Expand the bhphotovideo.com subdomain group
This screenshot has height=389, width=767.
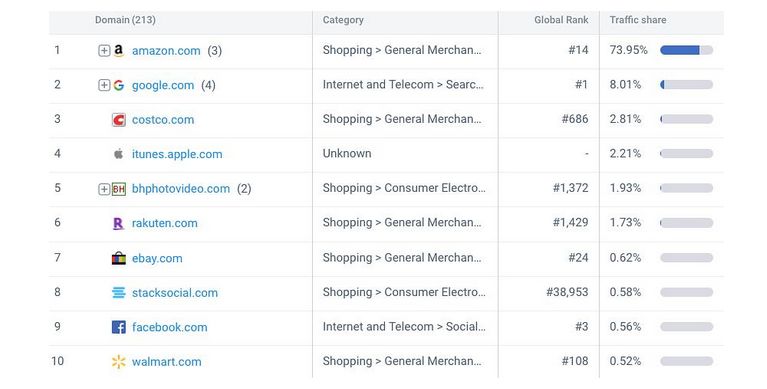104,189
